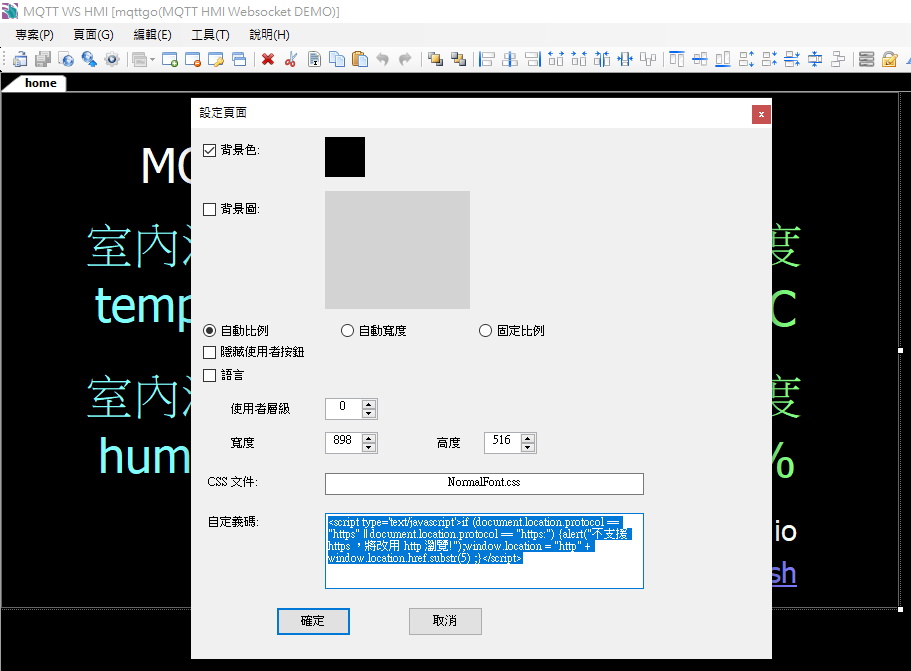The width and height of the screenshot is (911, 671).
Task: Delete selection with the red X icon
Action: [268, 59]
